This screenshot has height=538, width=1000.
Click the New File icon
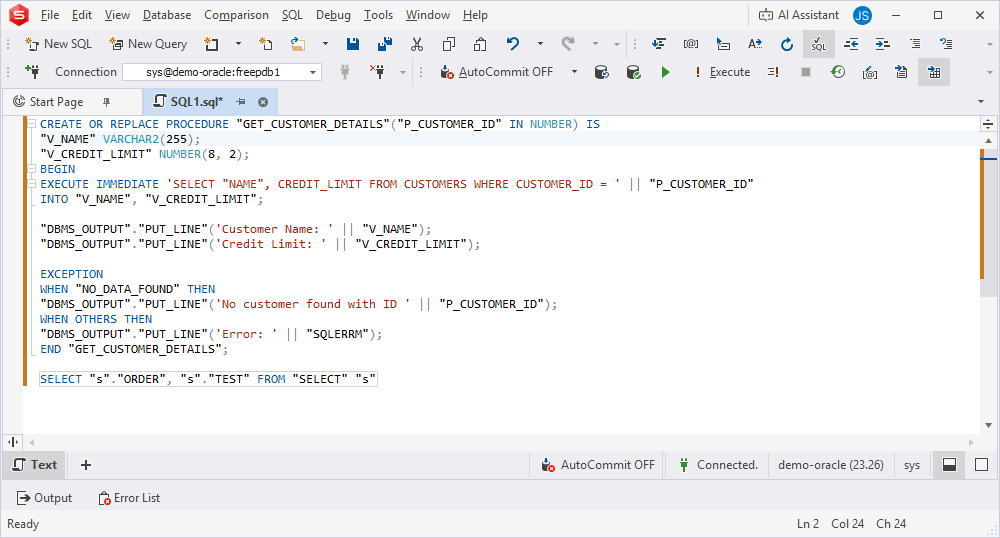(265, 44)
